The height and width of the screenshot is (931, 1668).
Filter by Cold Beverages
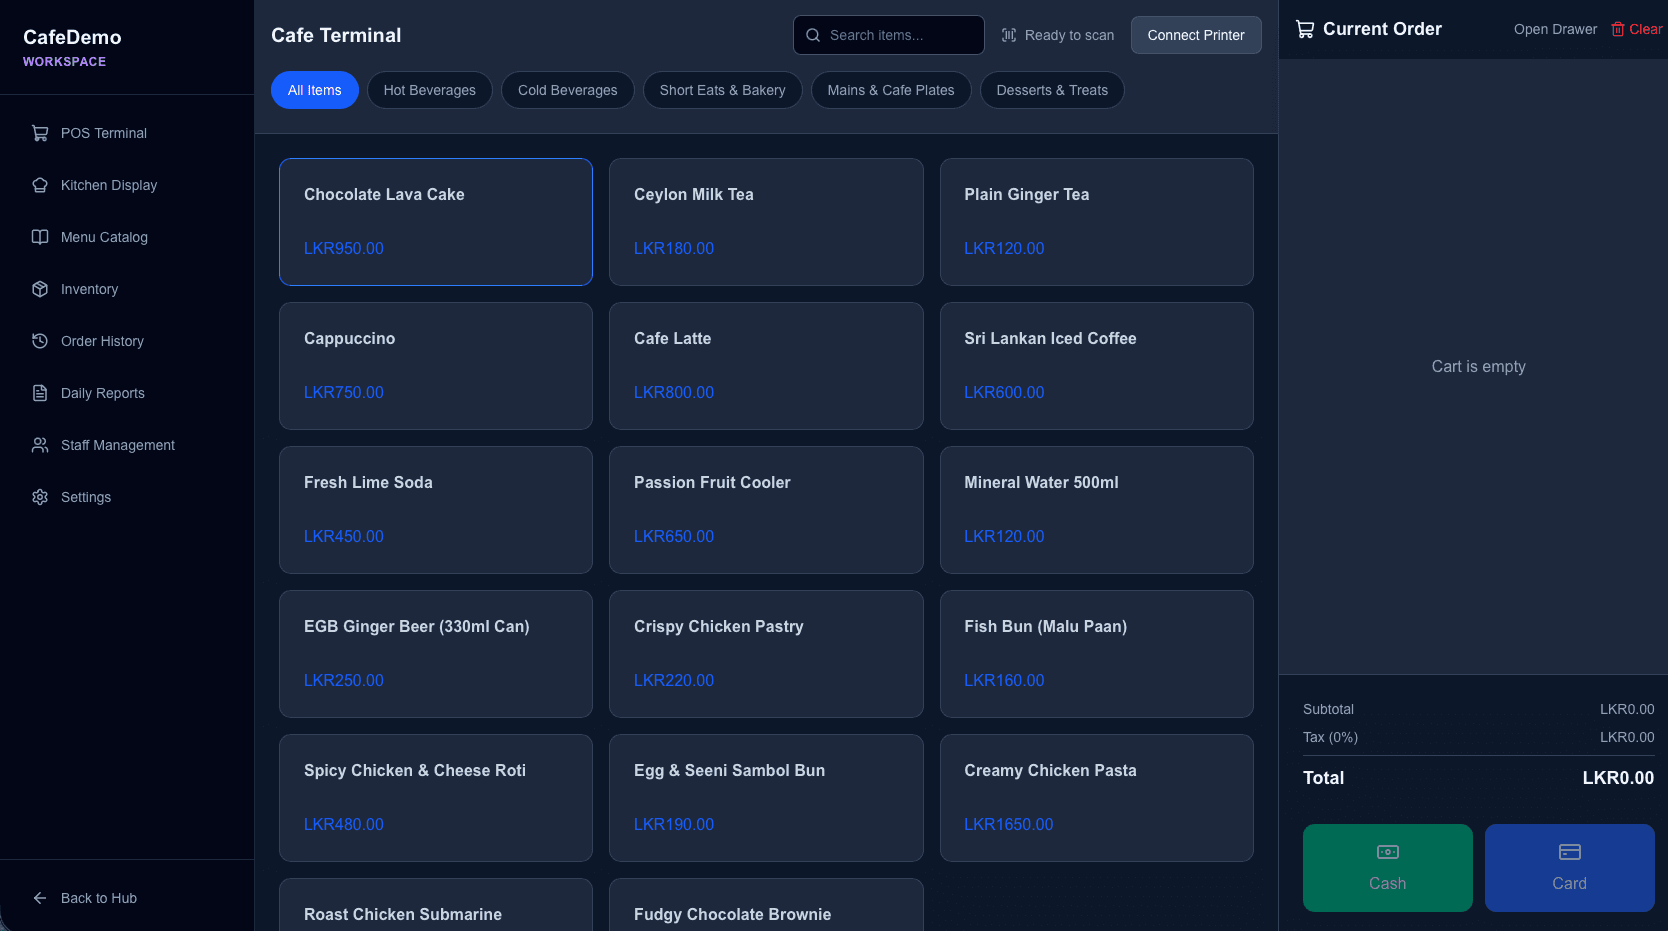pos(568,90)
